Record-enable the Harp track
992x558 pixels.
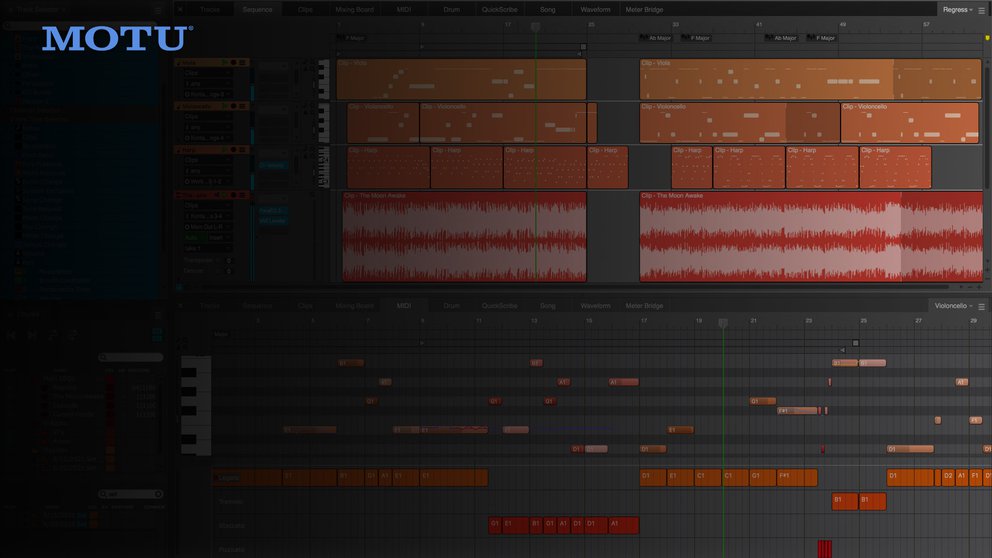click(234, 149)
